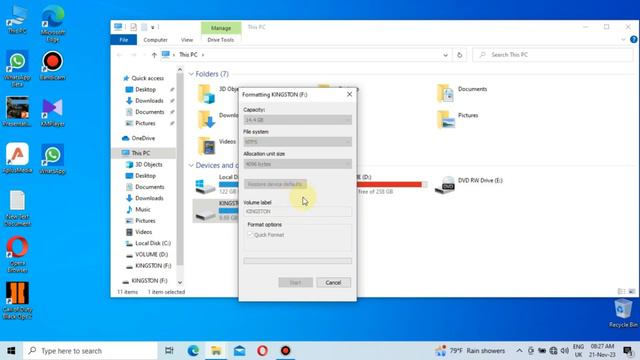This screenshot has height=360, width=640.
Task: Open Allocation unit size dropdown
Action: [x=298, y=164]
